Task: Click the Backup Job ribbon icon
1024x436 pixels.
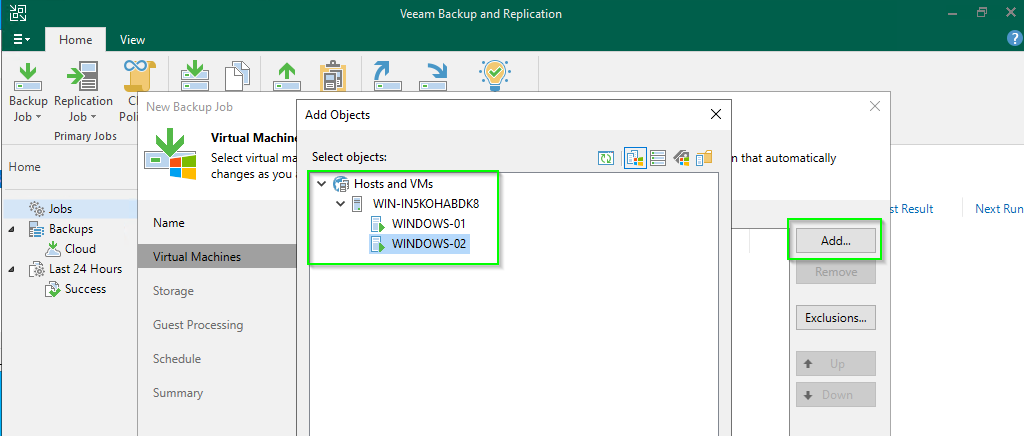Action: [x=28, y=76]
